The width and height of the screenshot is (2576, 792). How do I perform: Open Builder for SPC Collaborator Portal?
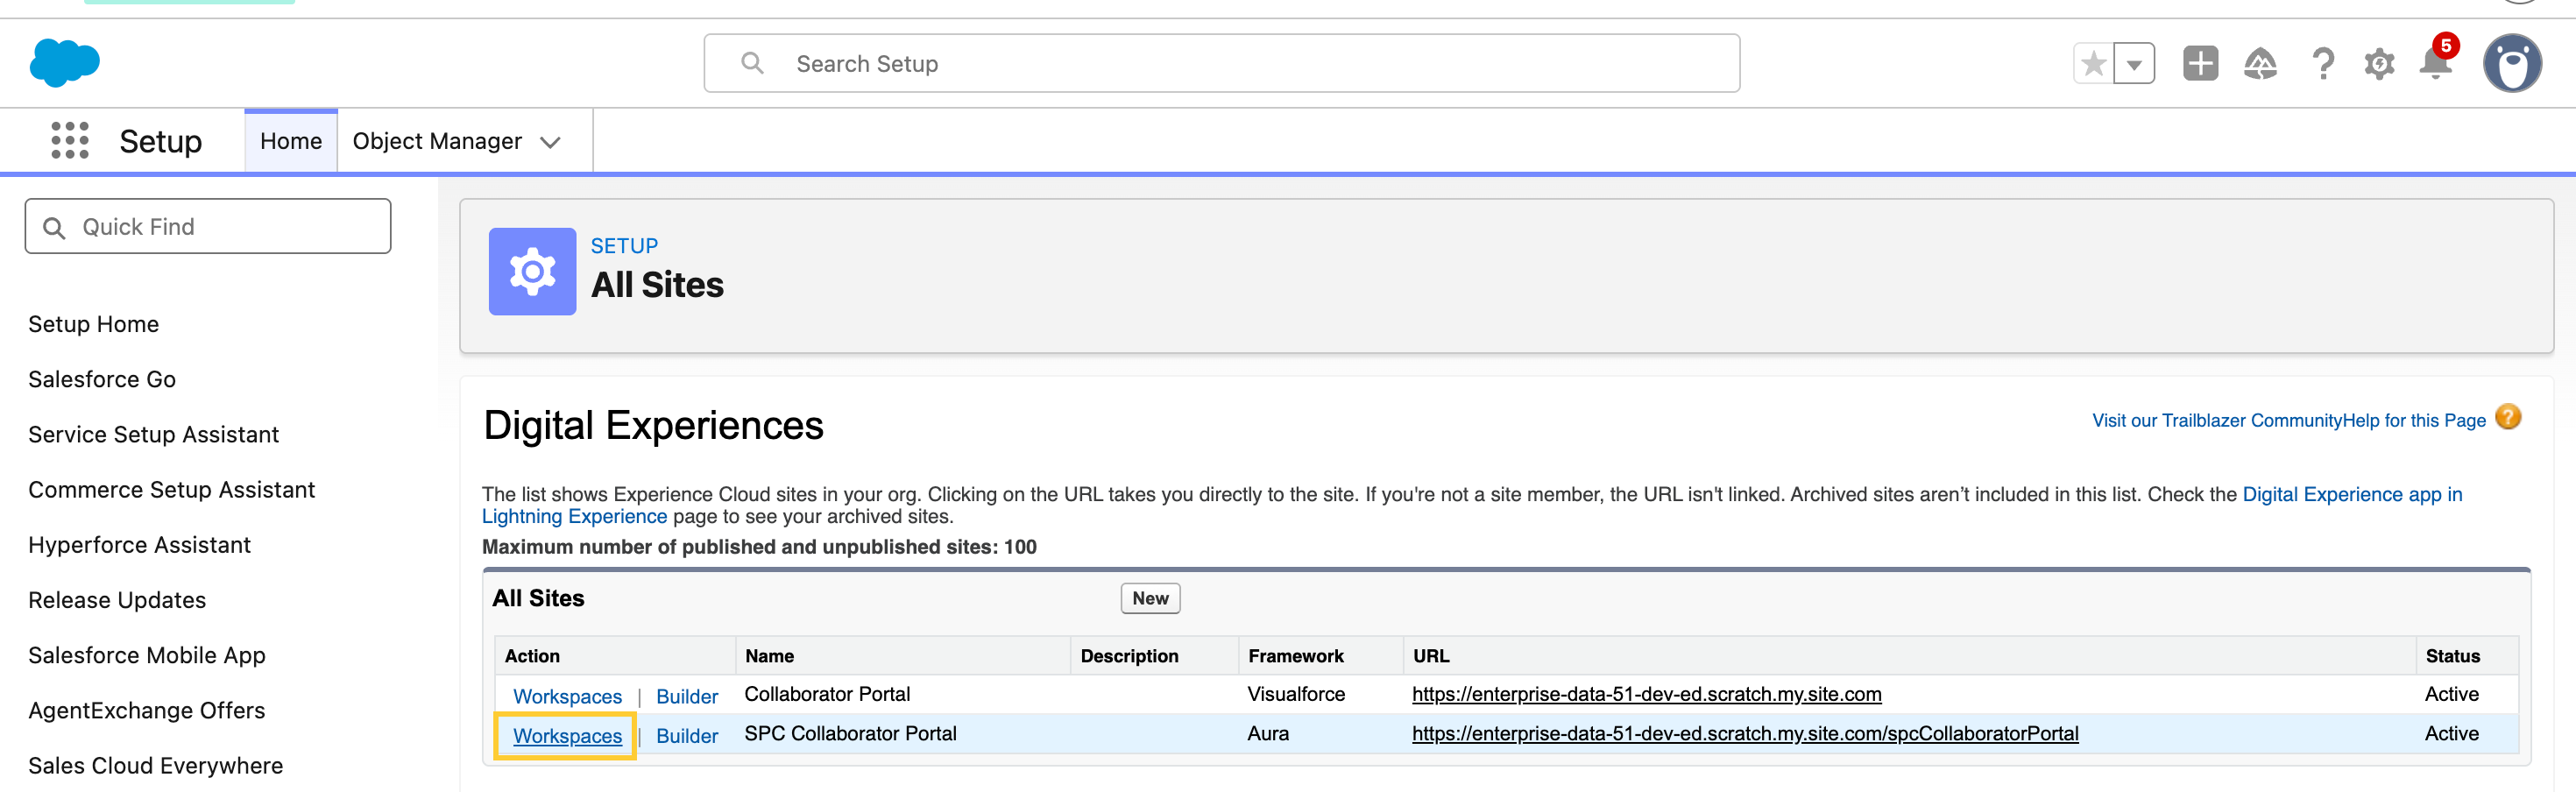click(687, 735)
